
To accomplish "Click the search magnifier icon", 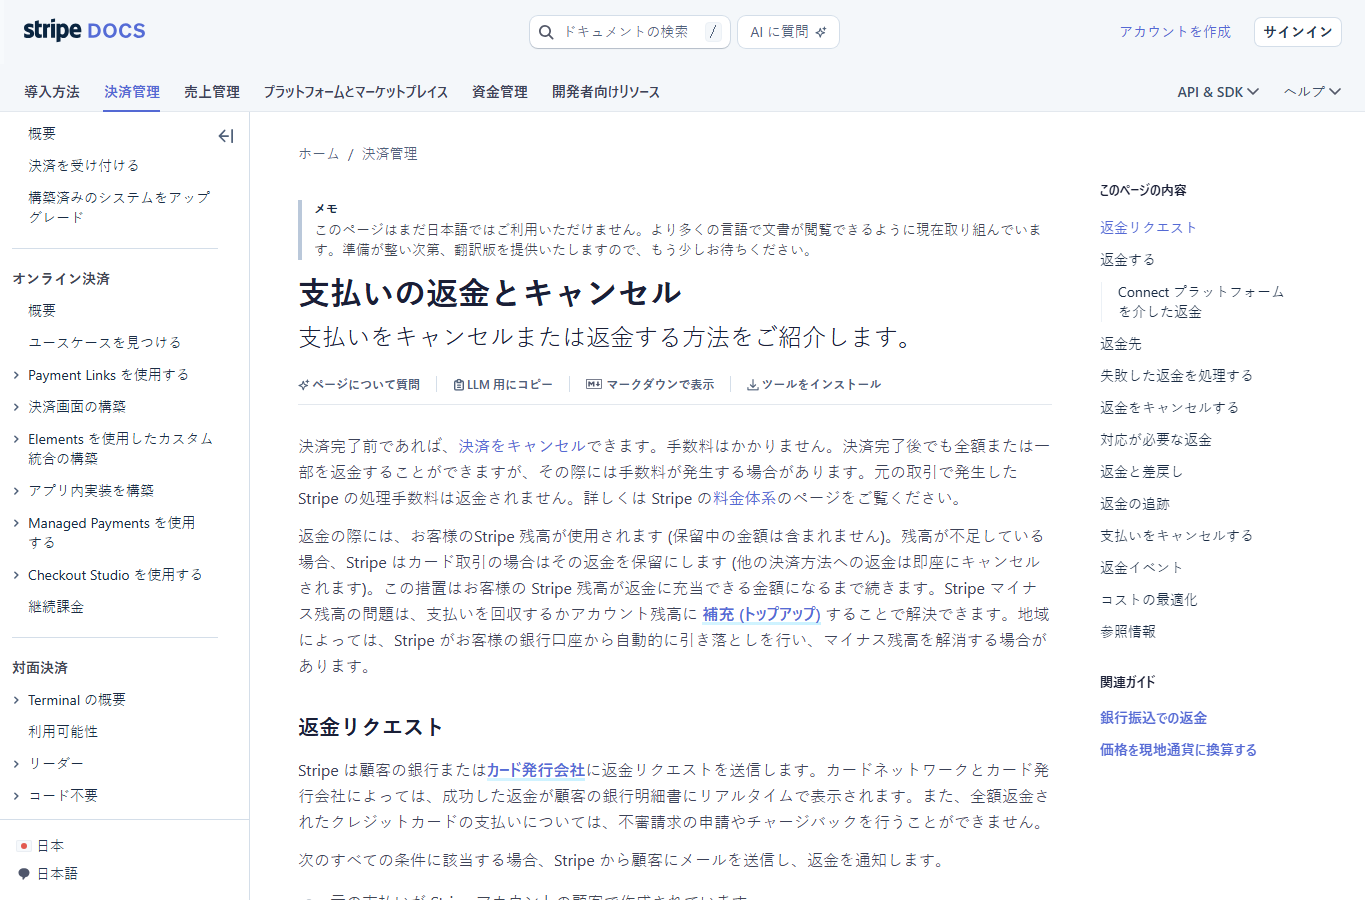I will point(546,32).
